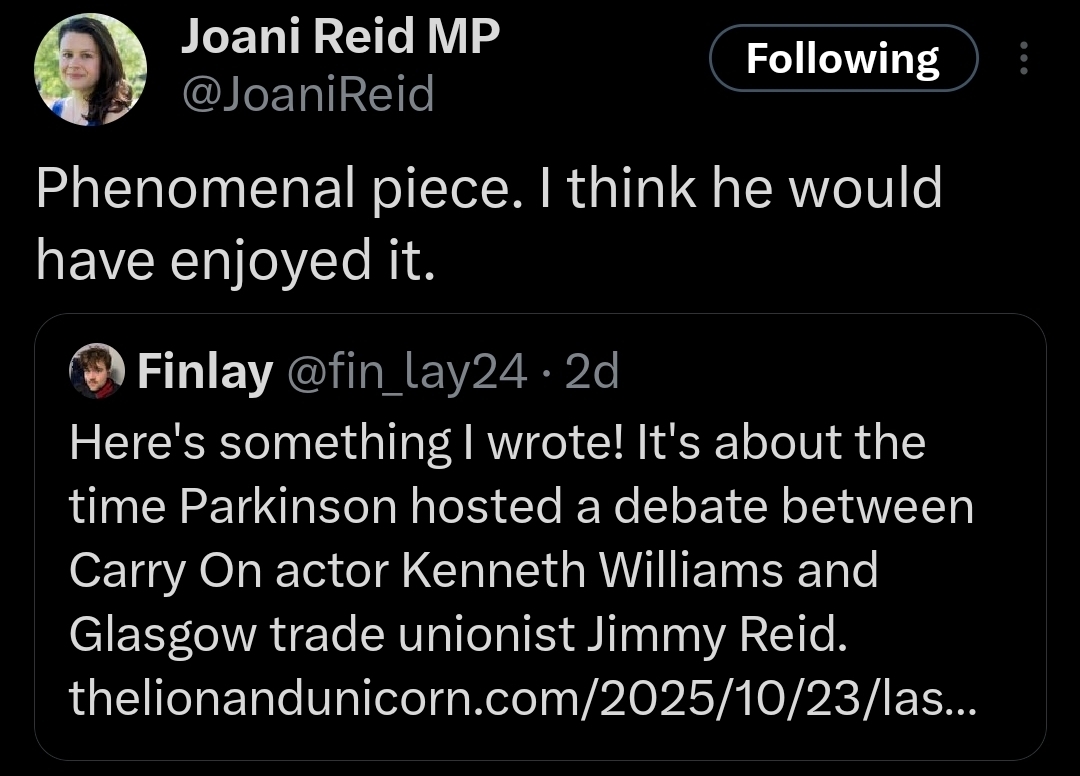Click the 2d timestamp on quoted post
1080x776 pixels.
tap(592, 373)
